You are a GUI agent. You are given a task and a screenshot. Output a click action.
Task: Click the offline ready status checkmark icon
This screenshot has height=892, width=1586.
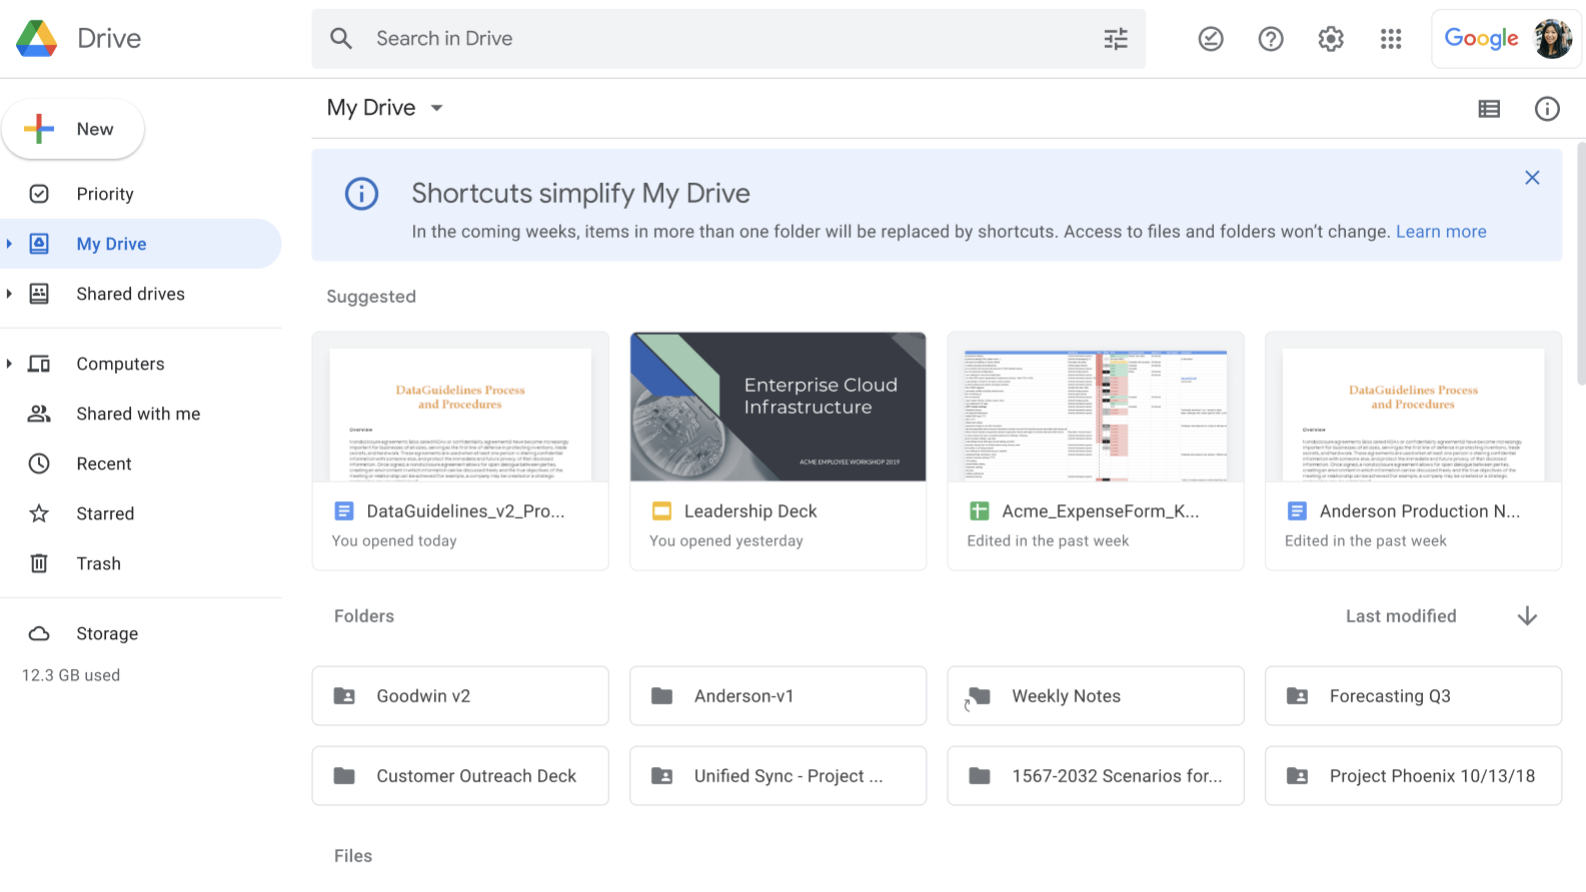point(1210,39)
